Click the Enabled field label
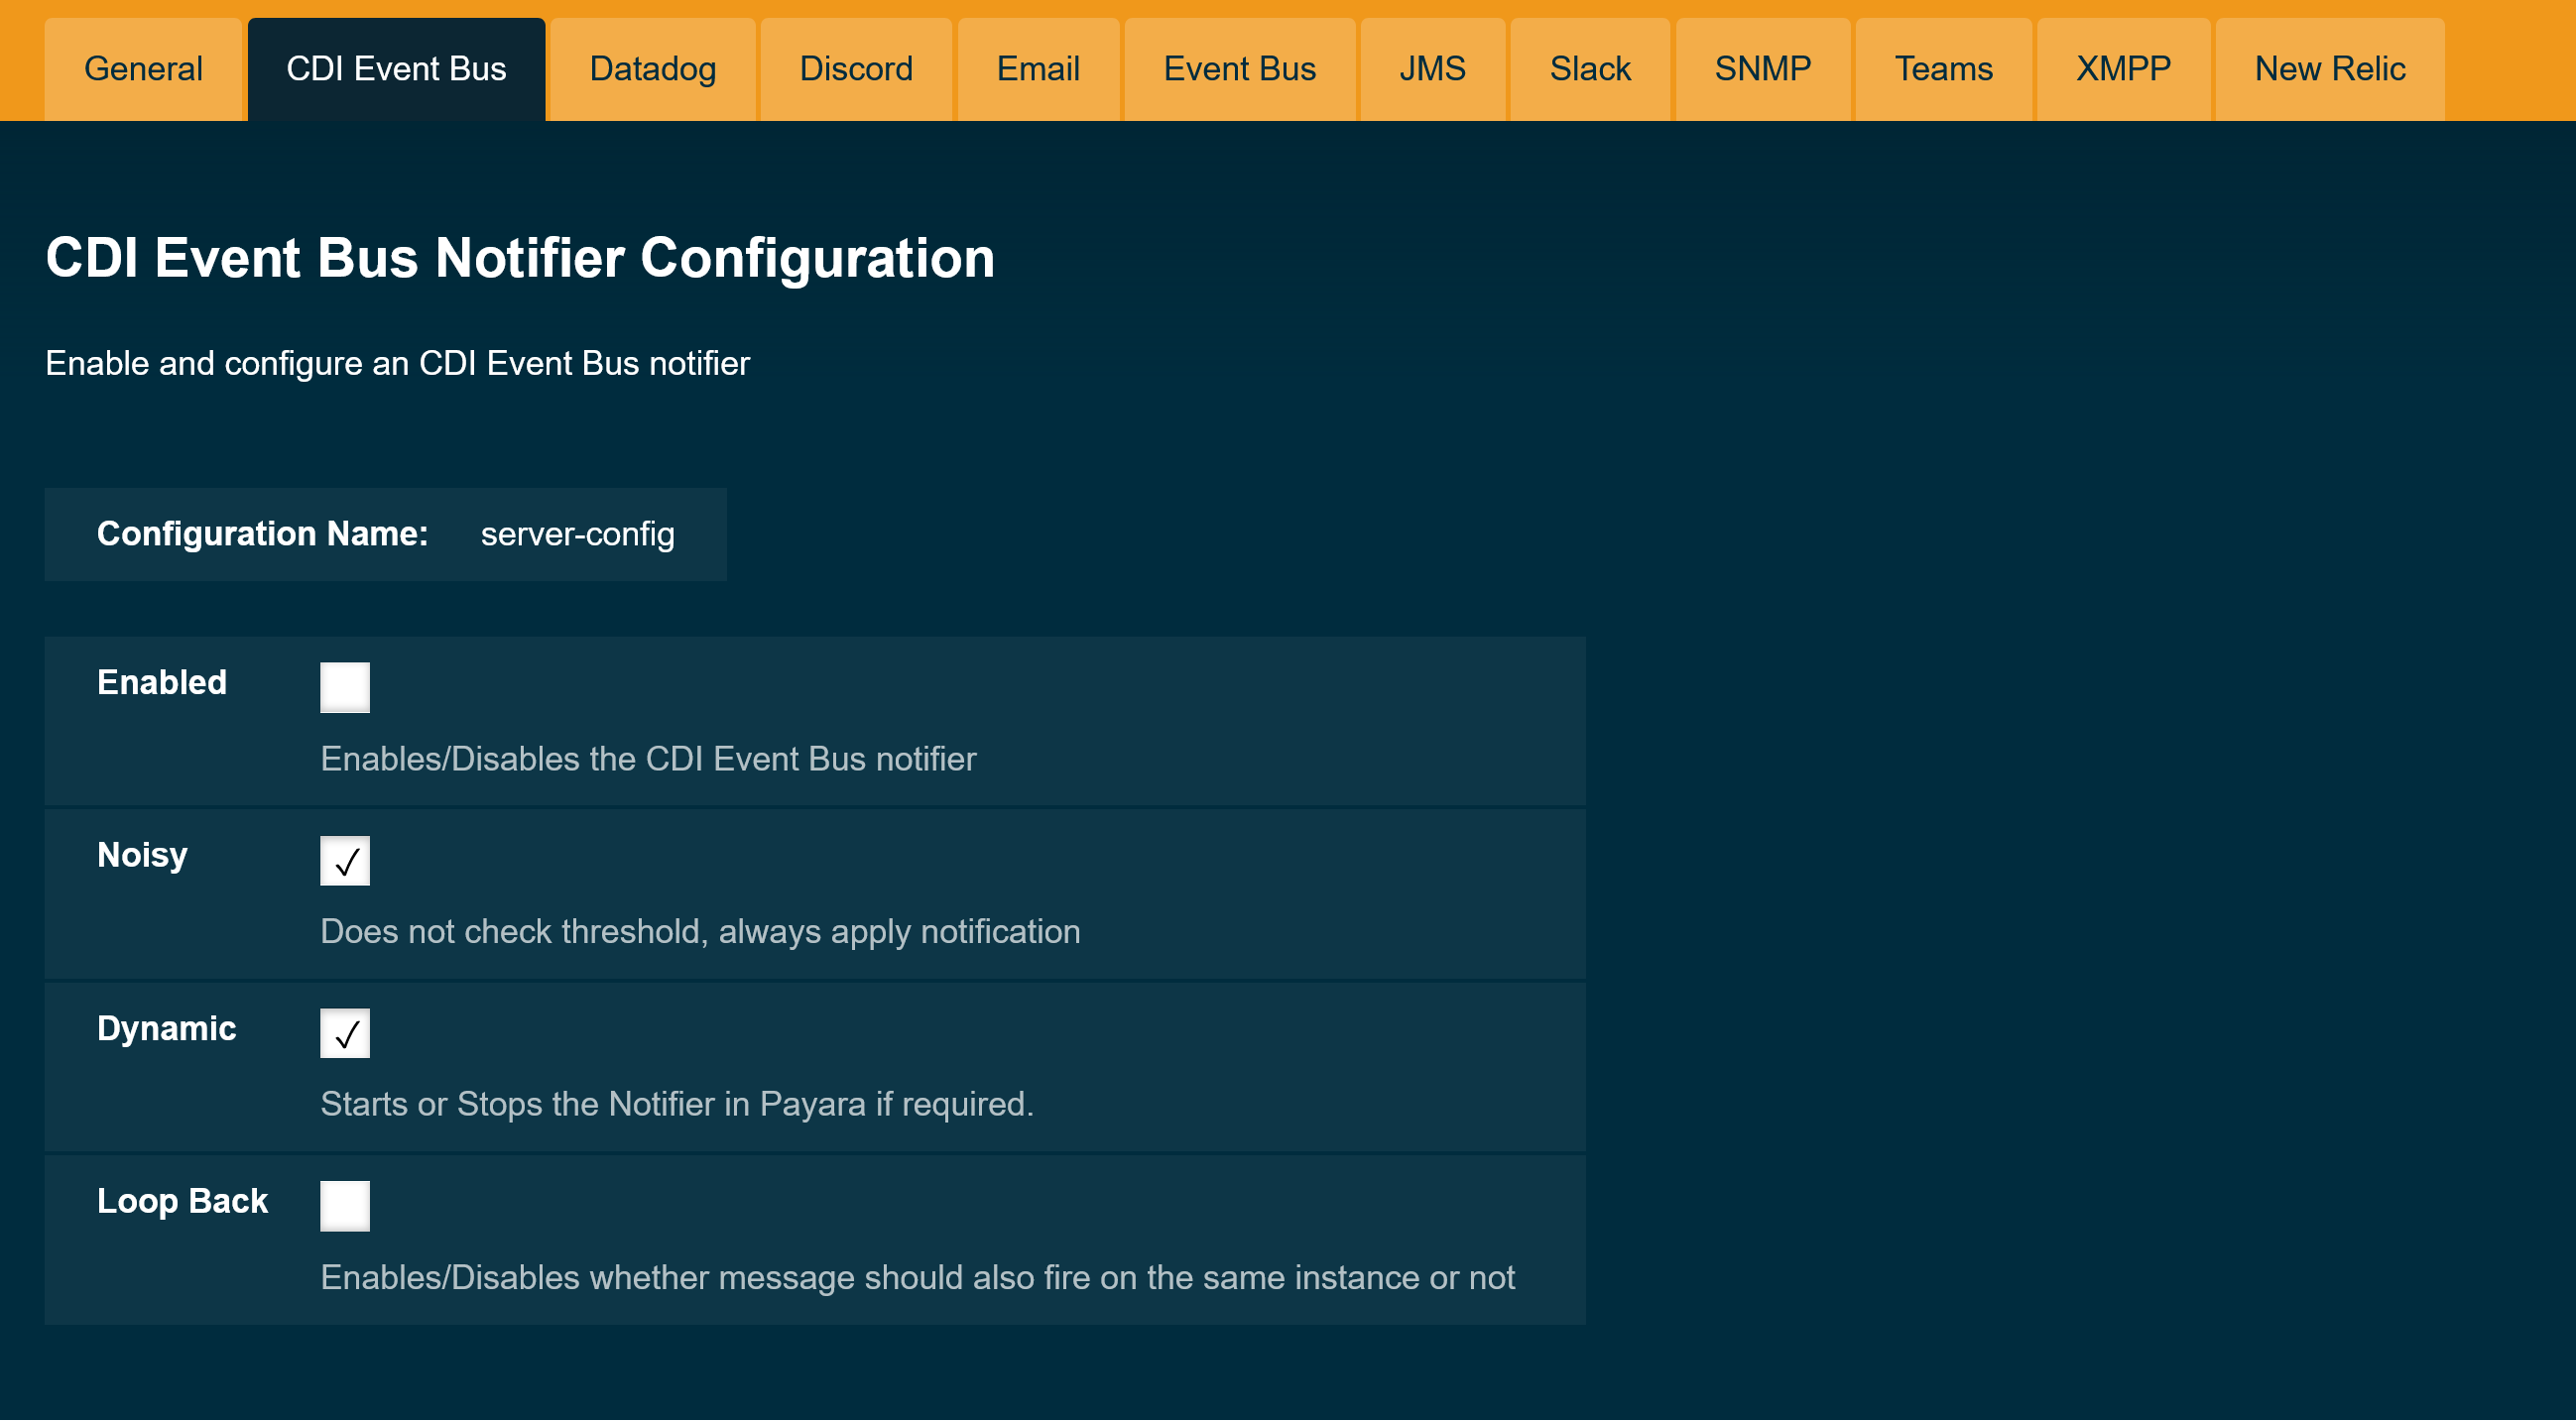 pyautogui.click(x=161, y=683)
